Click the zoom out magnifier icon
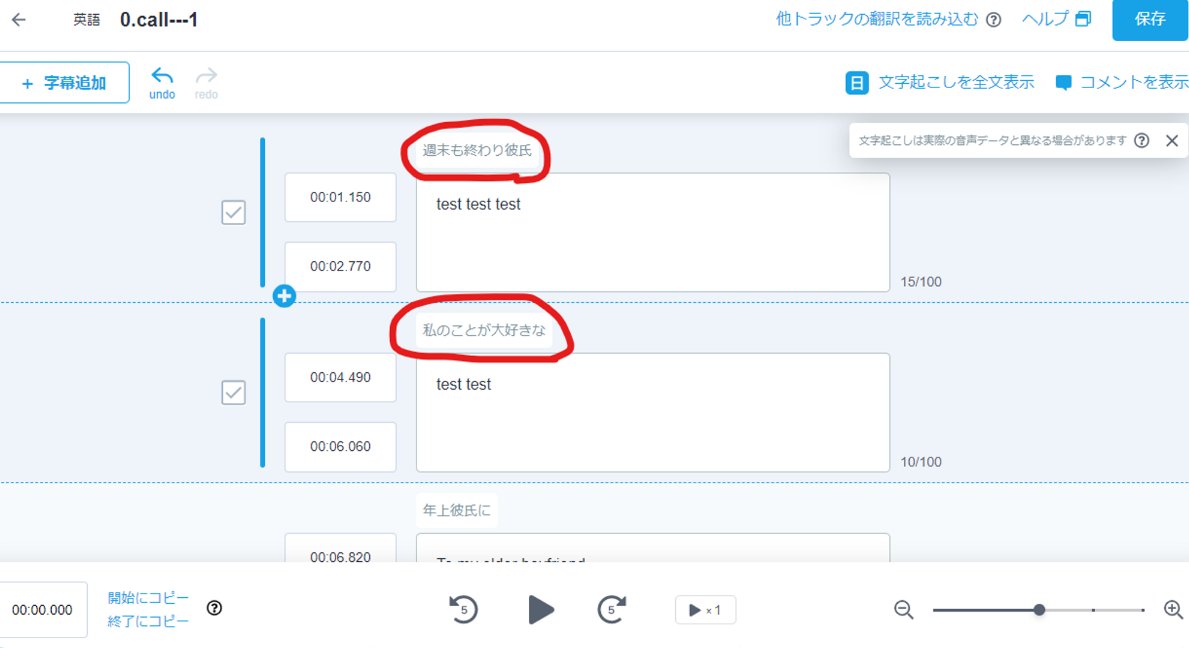1189x648 pixels. coord(903,609)
